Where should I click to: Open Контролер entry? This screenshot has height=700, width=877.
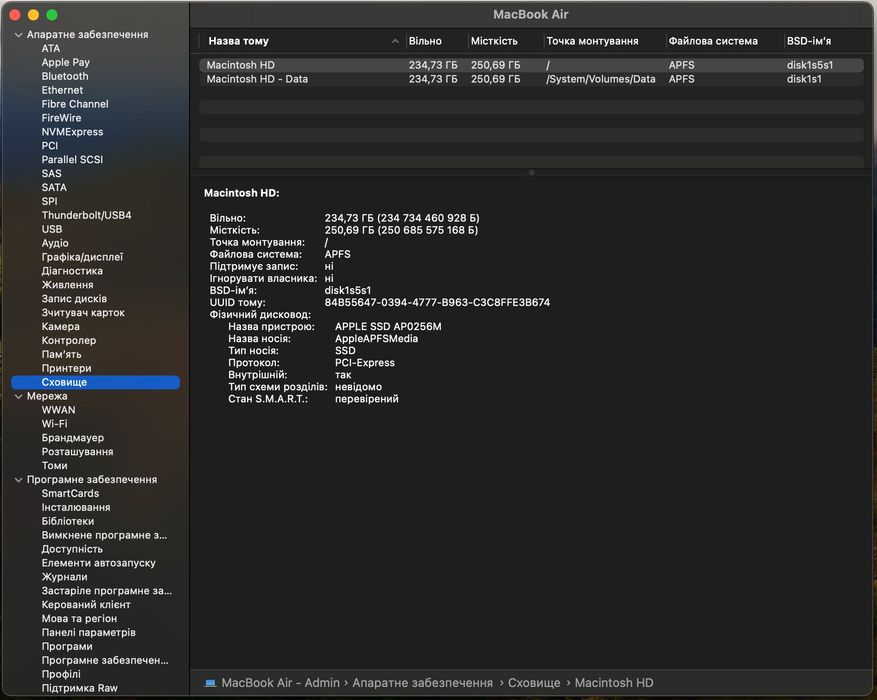[x=69, y=340]
